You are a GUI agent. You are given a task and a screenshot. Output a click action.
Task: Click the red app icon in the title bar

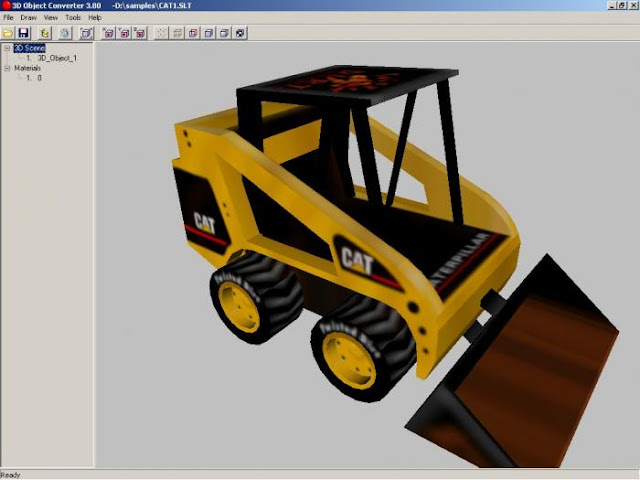tap(6, 5)
